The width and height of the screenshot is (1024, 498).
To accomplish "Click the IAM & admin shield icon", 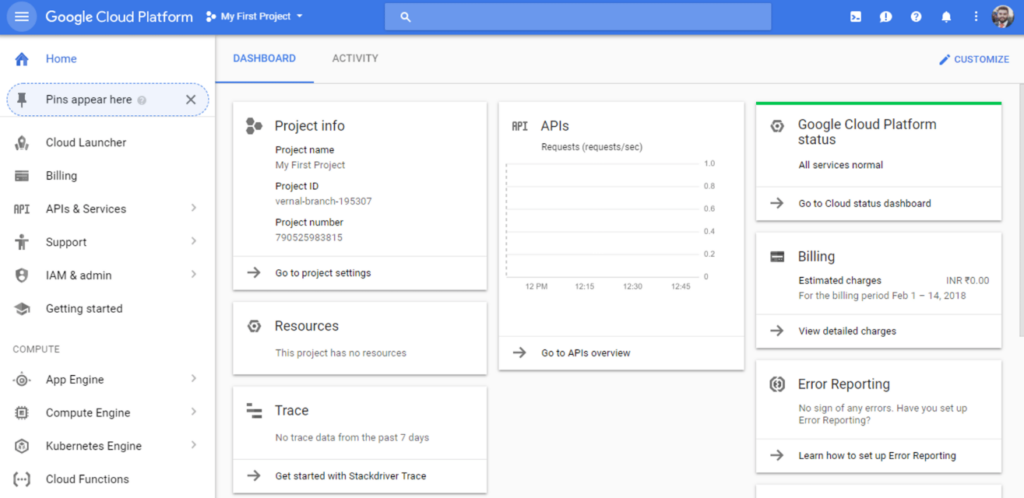I will 22,275.
